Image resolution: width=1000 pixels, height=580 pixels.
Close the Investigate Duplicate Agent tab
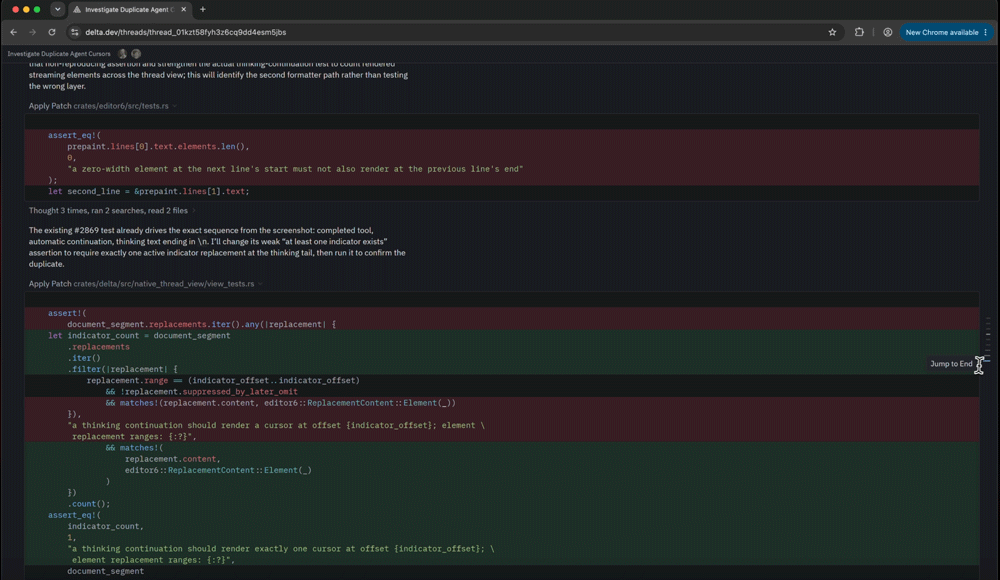pyautogui.click(x=184, y=10)
